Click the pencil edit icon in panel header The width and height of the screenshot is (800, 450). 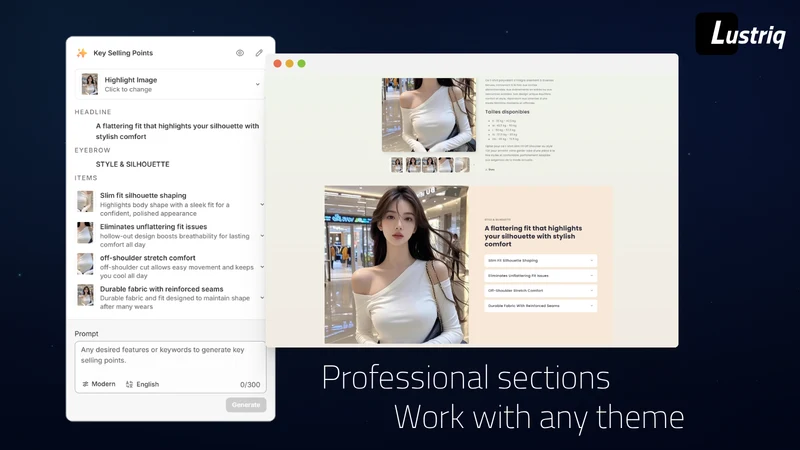point(259,53)
